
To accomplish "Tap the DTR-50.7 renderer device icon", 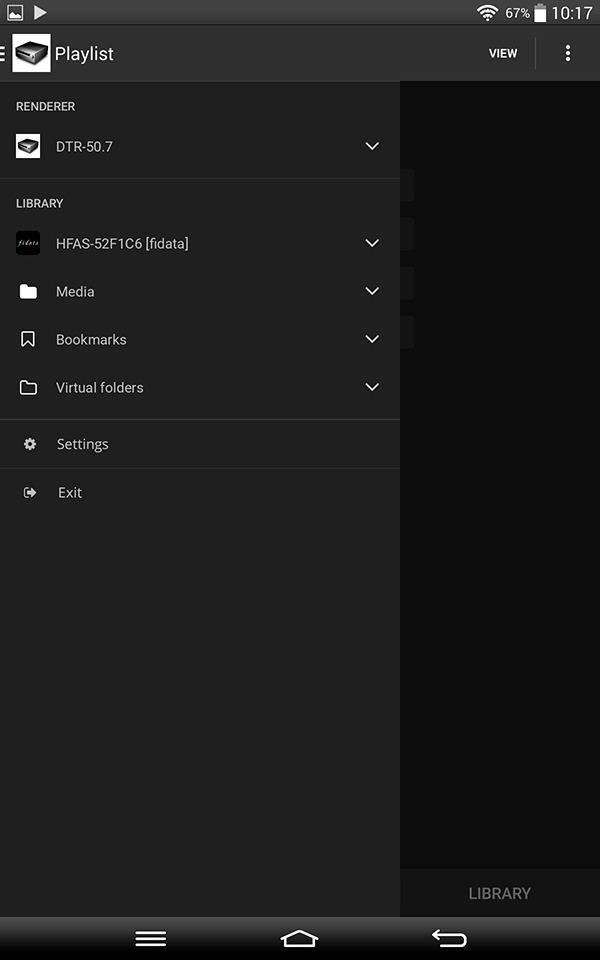I will click(x=28, y=146).
